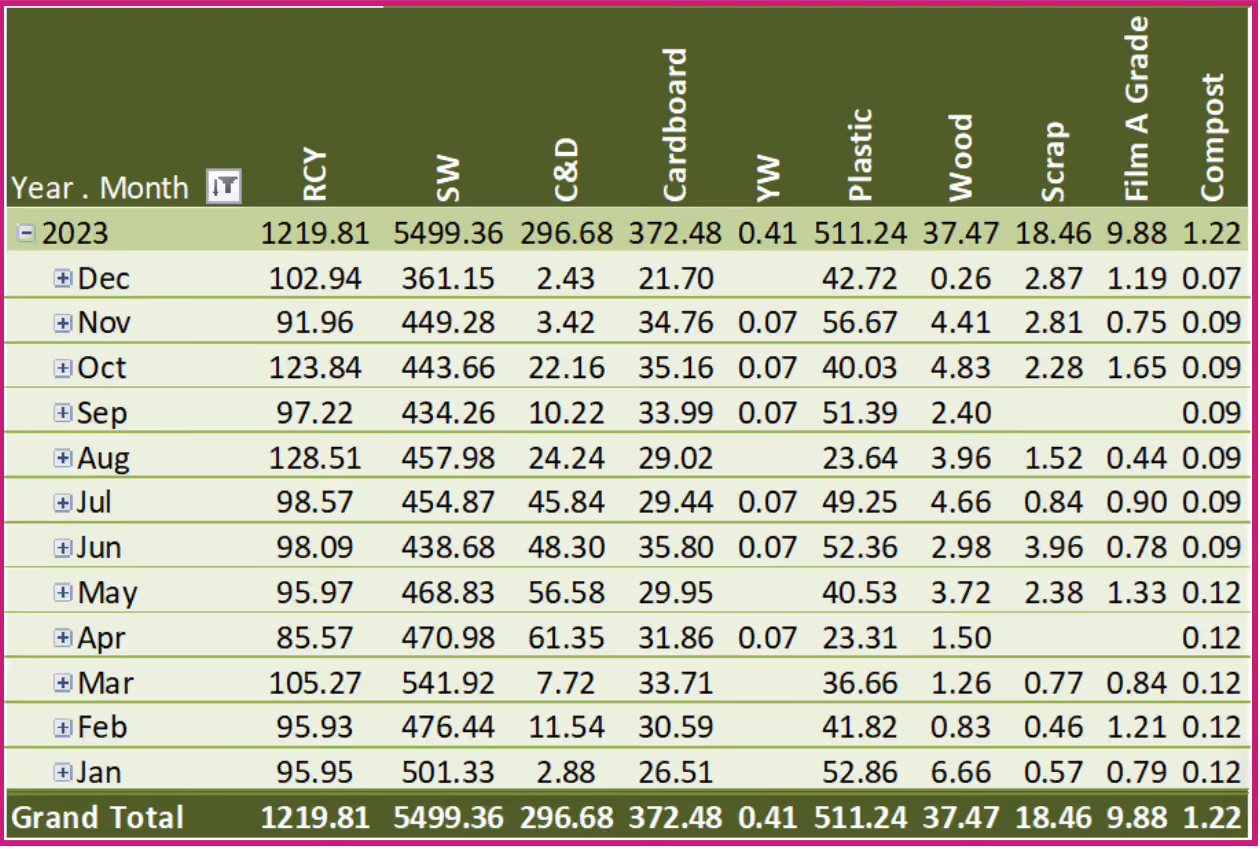This screenshot has width=1260, height=849.
Task: Expand the Jan month row
Action: (x=63, y=772)
